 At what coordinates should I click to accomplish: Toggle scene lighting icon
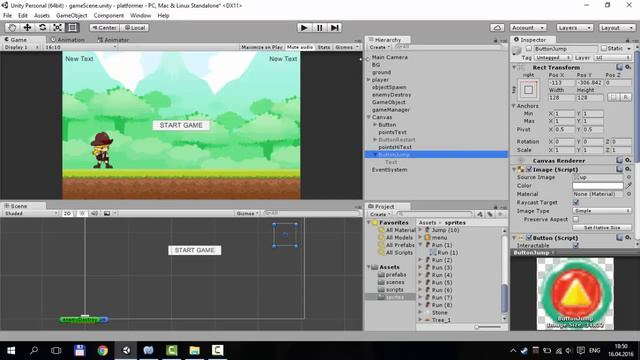tap(82, 213)
